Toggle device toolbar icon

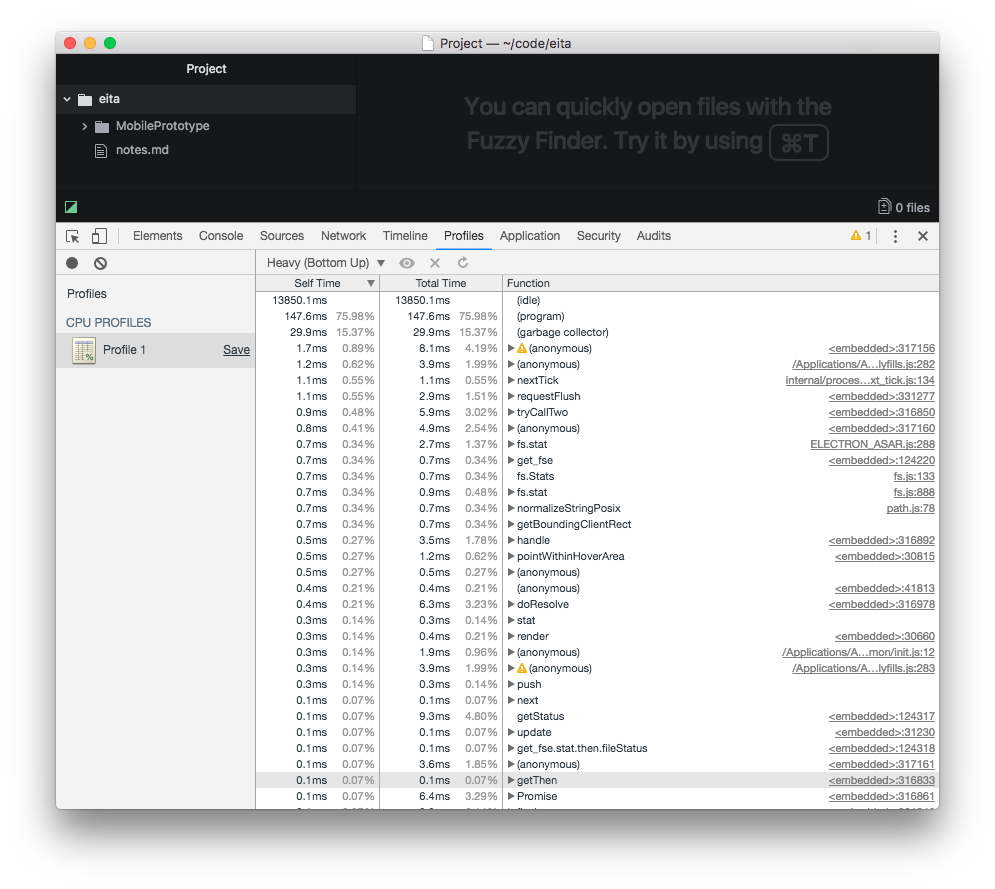pyautogui.click(x=99, y=236)
